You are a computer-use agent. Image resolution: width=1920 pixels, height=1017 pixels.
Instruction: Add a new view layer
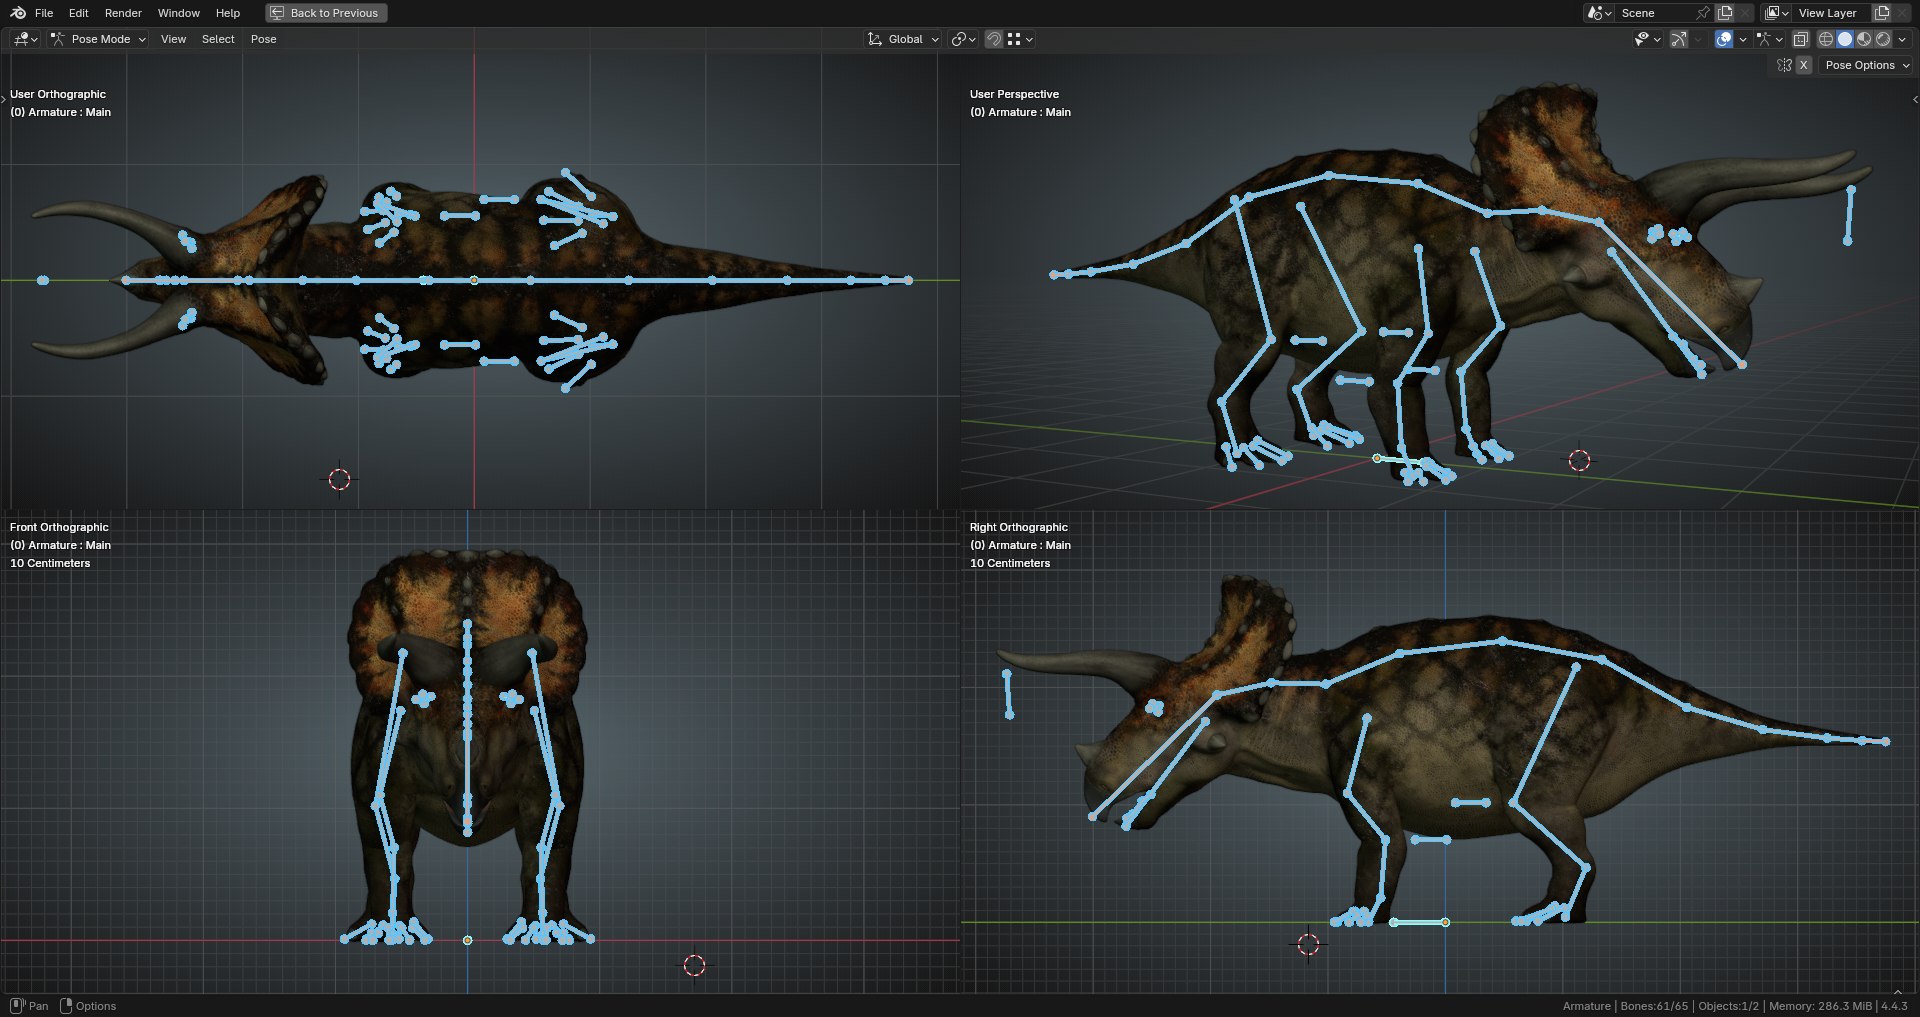(1882, 13)
